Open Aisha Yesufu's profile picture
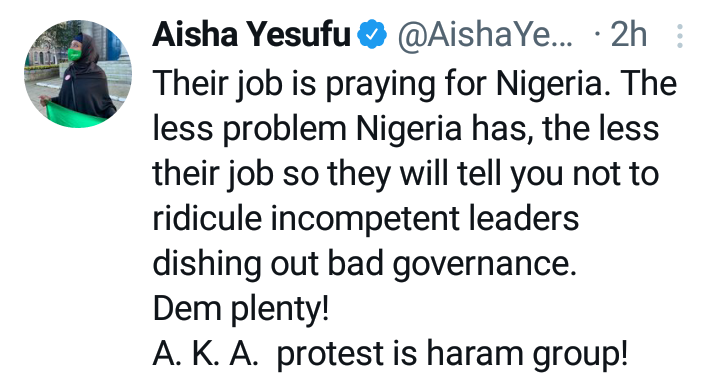Screen dimensions: 720x387 pos(78,73)
